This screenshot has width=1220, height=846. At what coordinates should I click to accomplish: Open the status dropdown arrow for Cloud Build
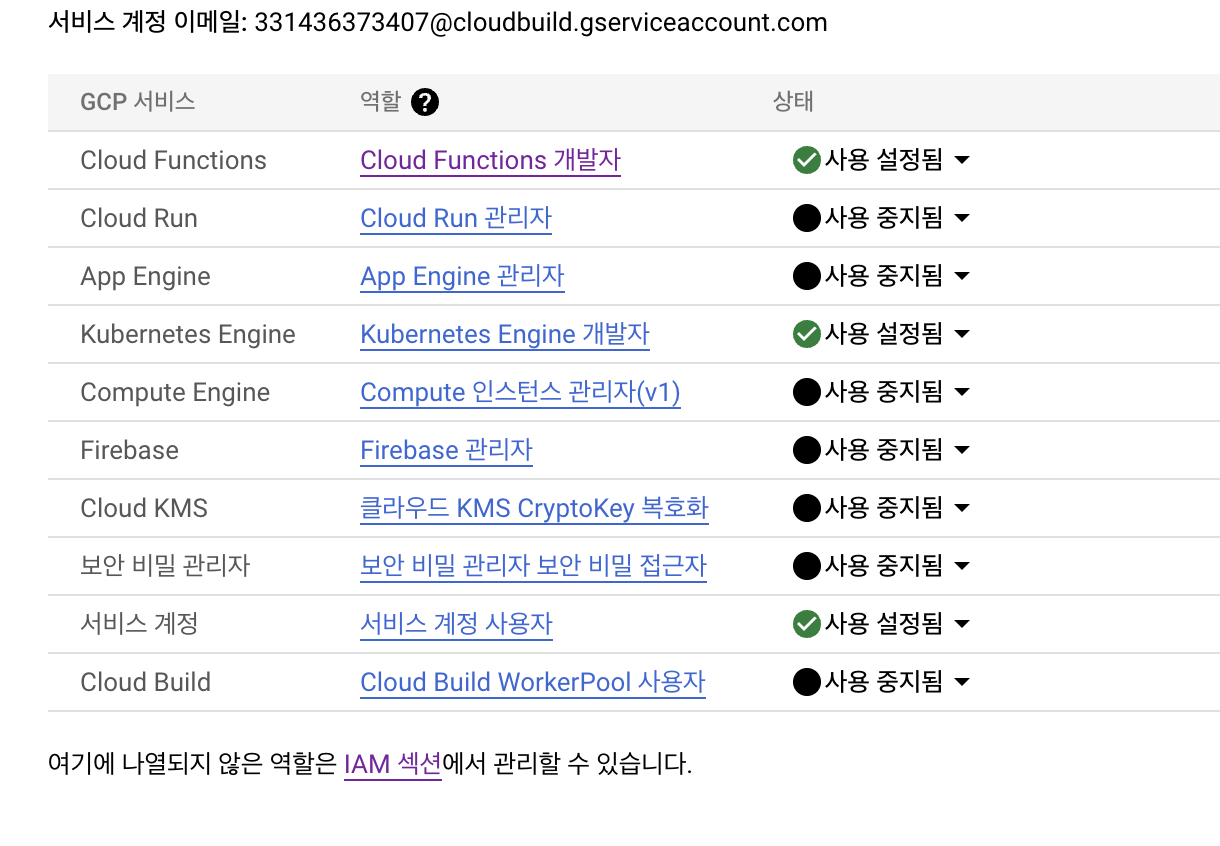[x=962, y=683]
